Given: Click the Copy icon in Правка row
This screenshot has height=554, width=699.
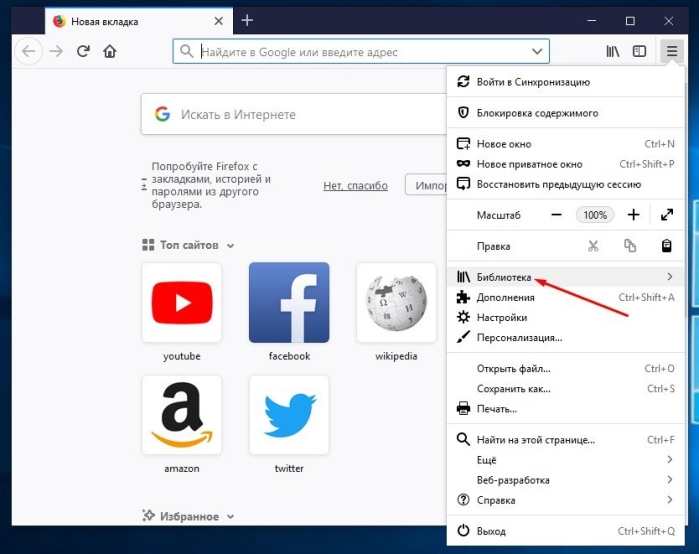Looking at the screenshot, I should point(630,246).
